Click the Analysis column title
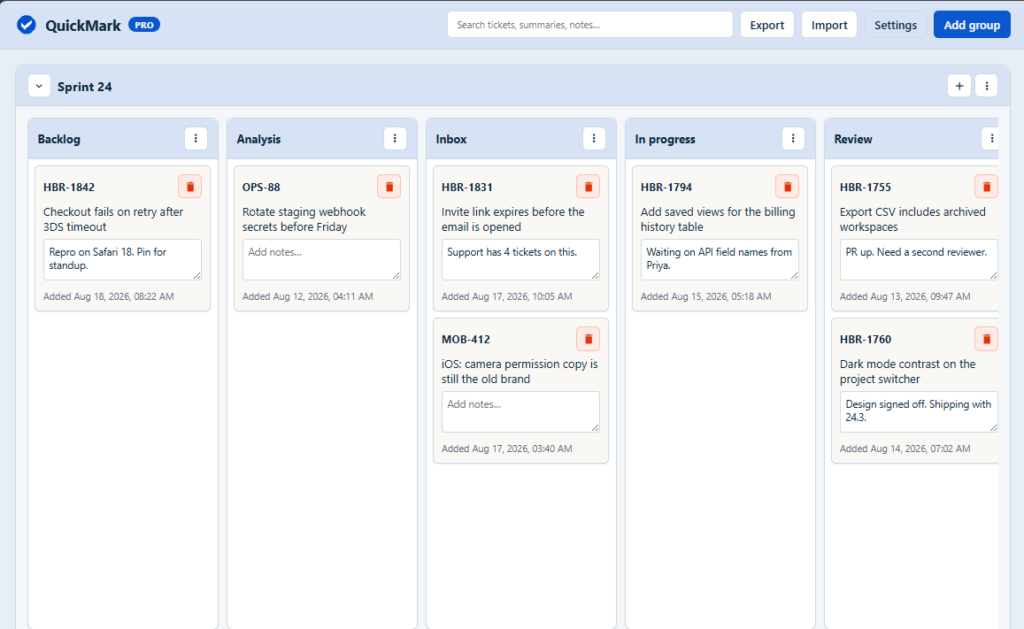Screen dimensions: 1024x629 [x=259, y=139]
